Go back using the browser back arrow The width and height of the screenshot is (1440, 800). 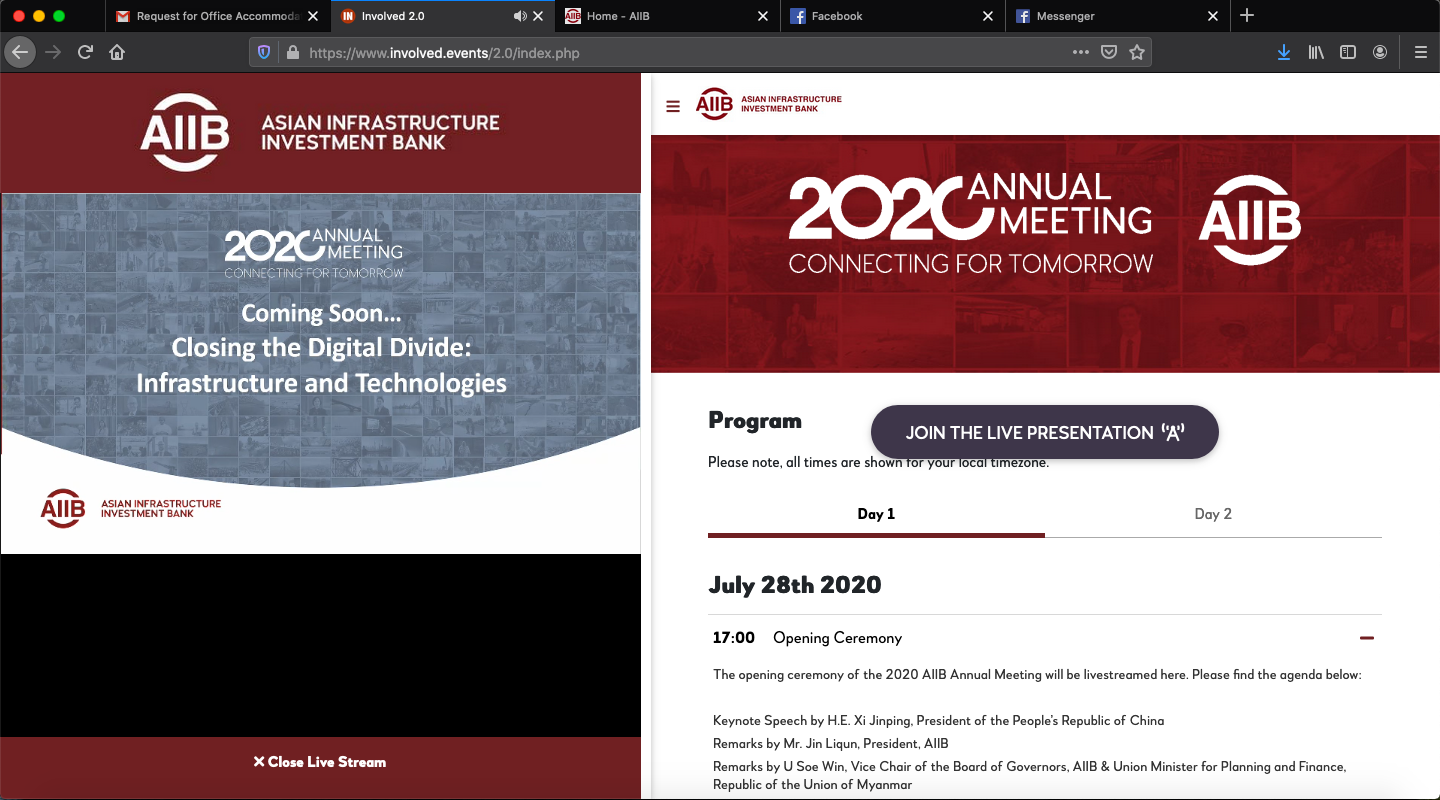click(x=19, y=52)
